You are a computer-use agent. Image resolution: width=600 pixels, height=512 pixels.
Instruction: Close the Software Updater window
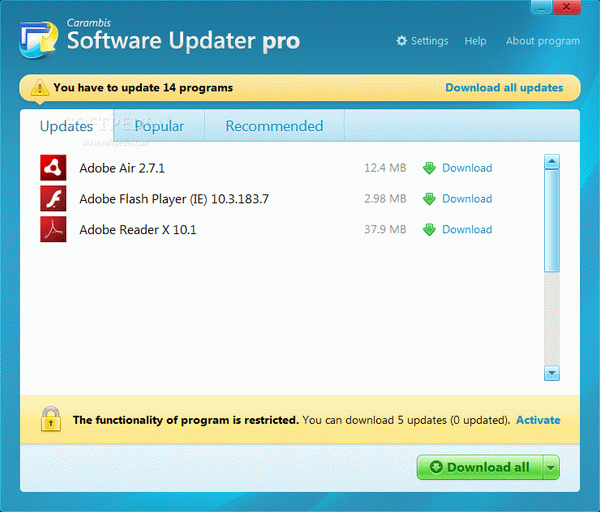tap(567, 7)
